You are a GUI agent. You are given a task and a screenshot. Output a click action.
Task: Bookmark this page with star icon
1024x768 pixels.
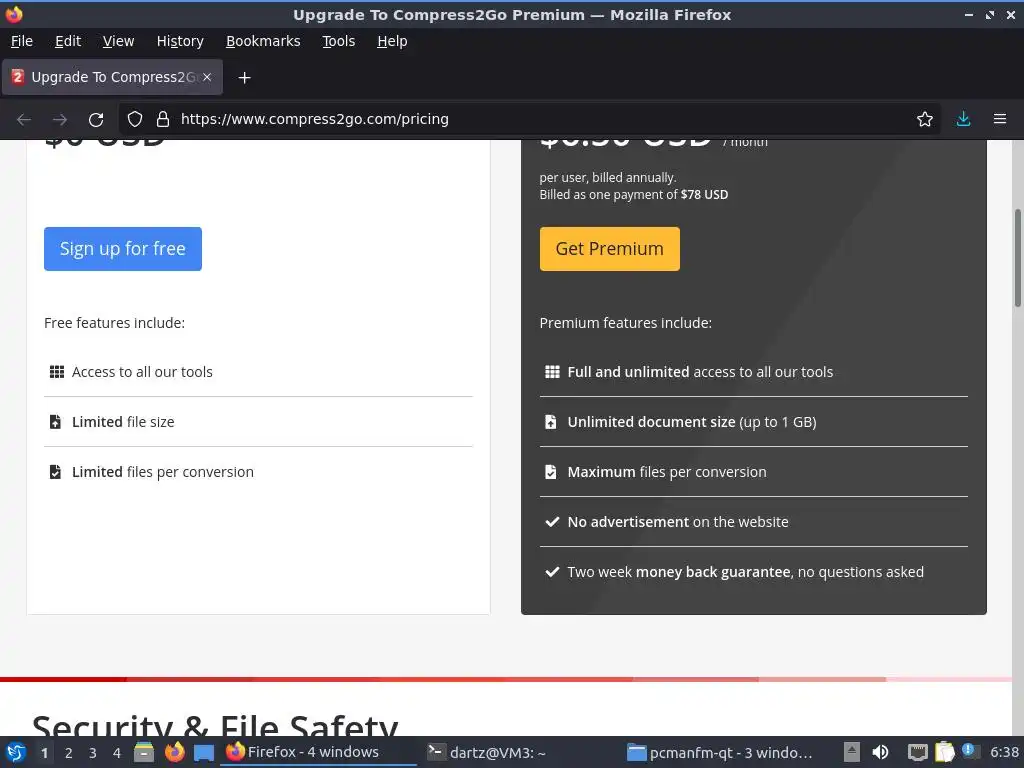tap(925, 119)
